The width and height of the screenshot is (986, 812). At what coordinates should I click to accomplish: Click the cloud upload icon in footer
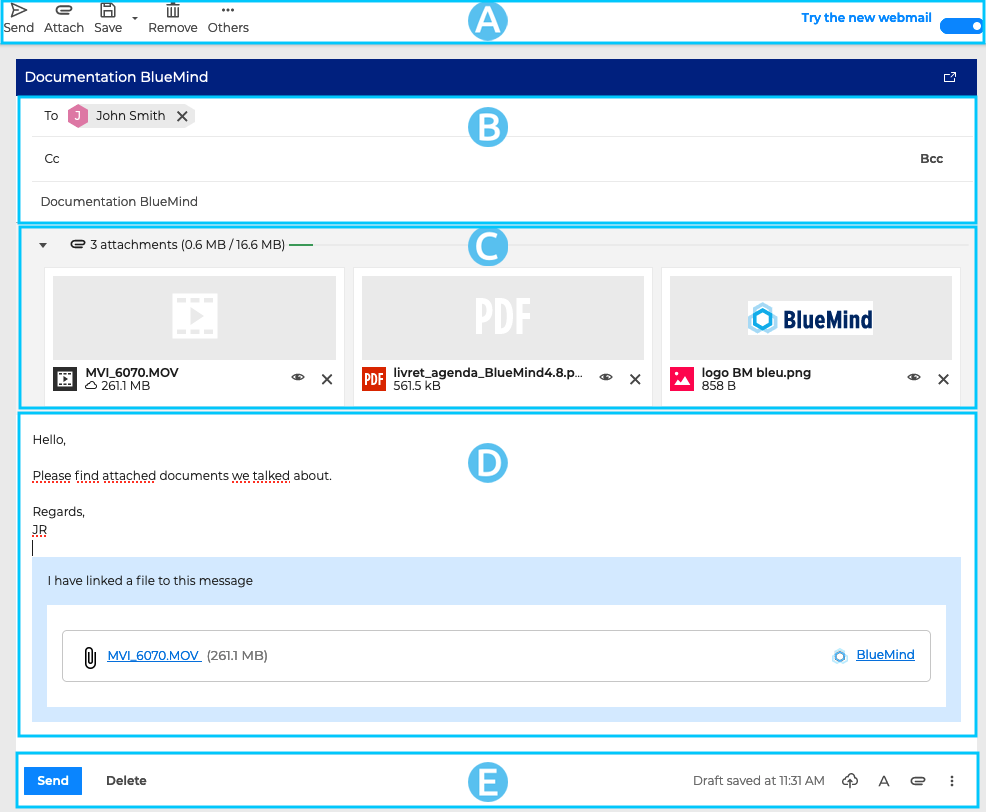[x=850, y=781]
